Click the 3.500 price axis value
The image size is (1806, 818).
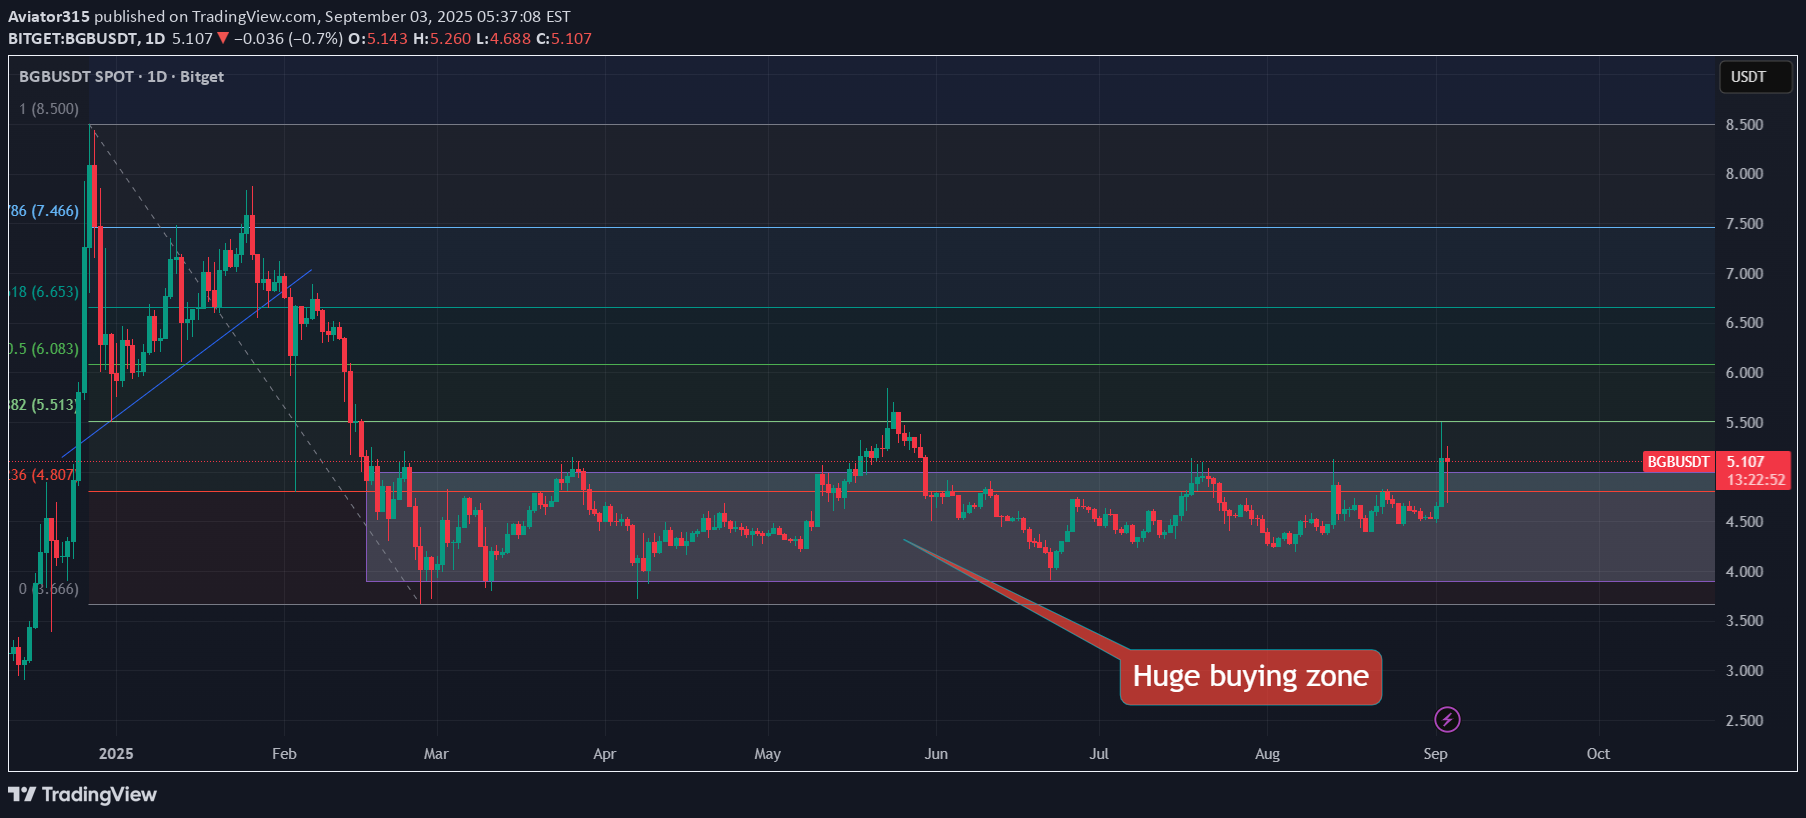tap(1744, 621)
